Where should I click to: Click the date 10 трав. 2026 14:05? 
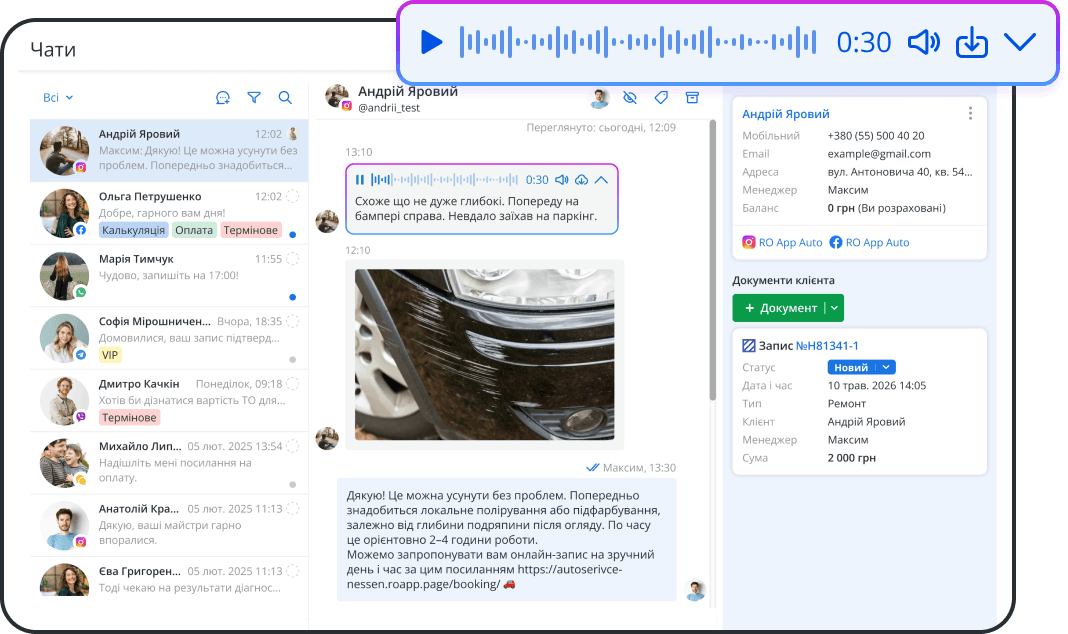pos(877,385)
